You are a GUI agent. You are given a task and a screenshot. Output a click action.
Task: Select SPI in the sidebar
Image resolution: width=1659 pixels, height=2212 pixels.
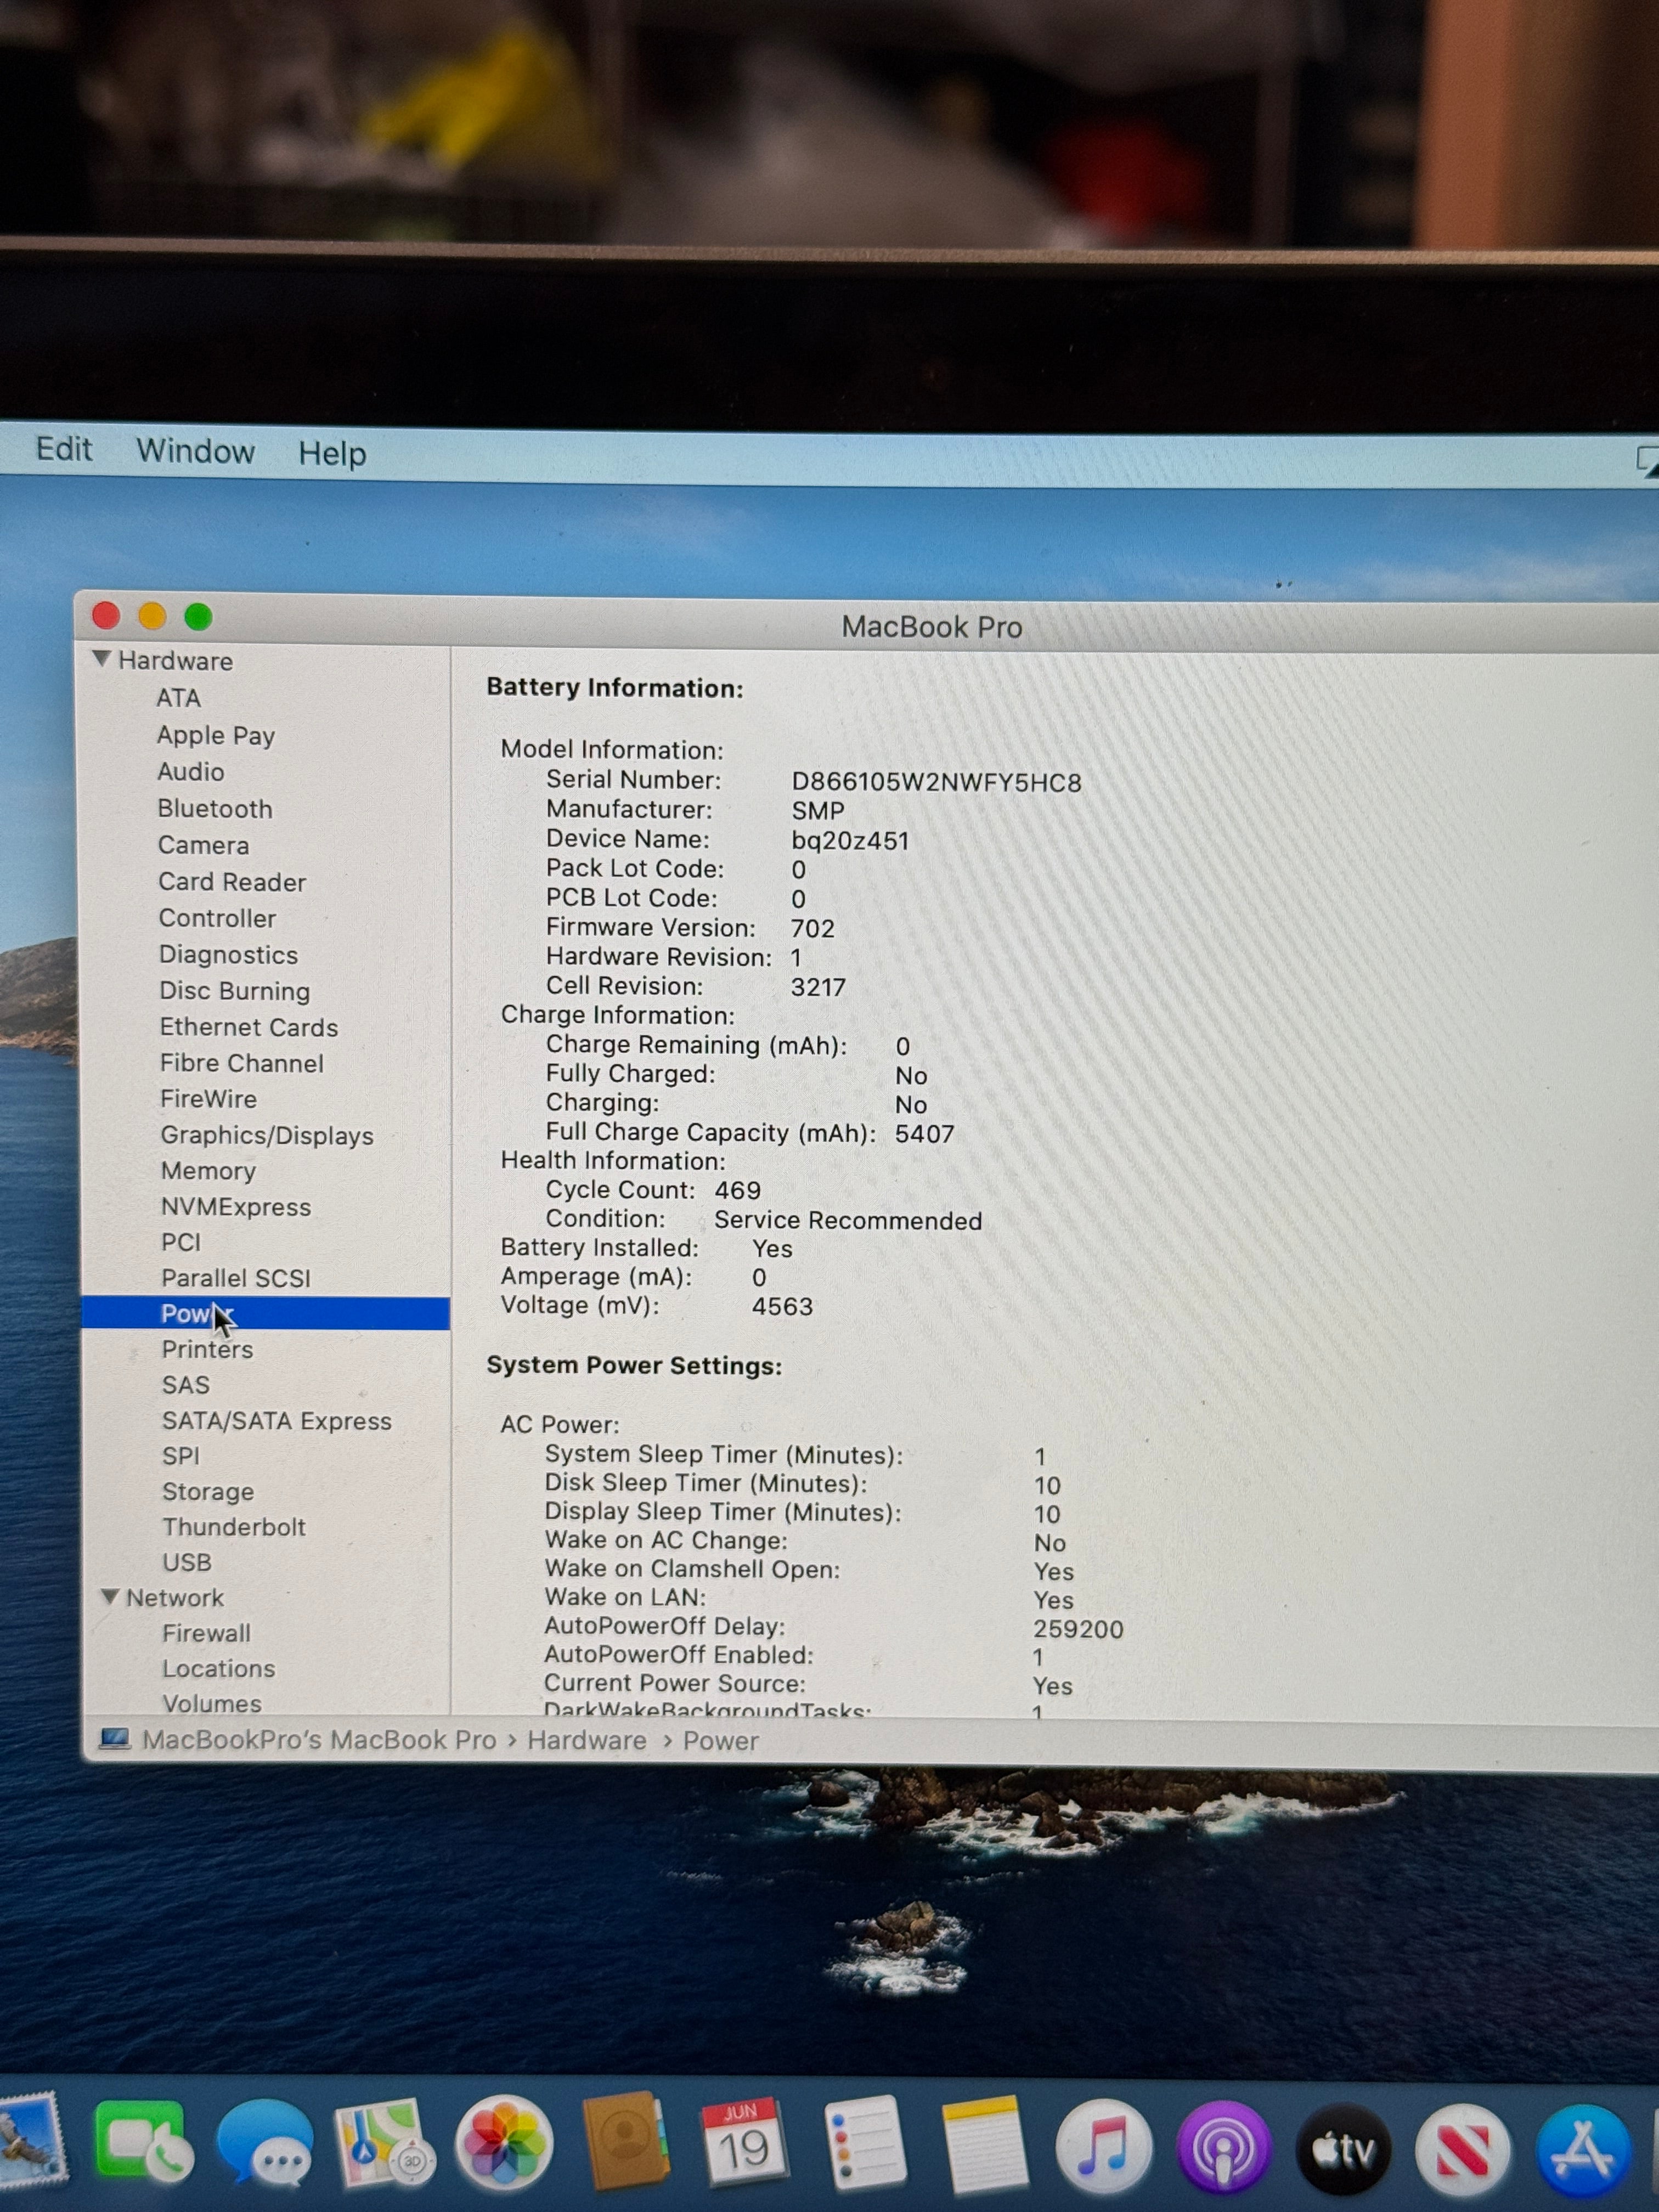click(181, 1456)
